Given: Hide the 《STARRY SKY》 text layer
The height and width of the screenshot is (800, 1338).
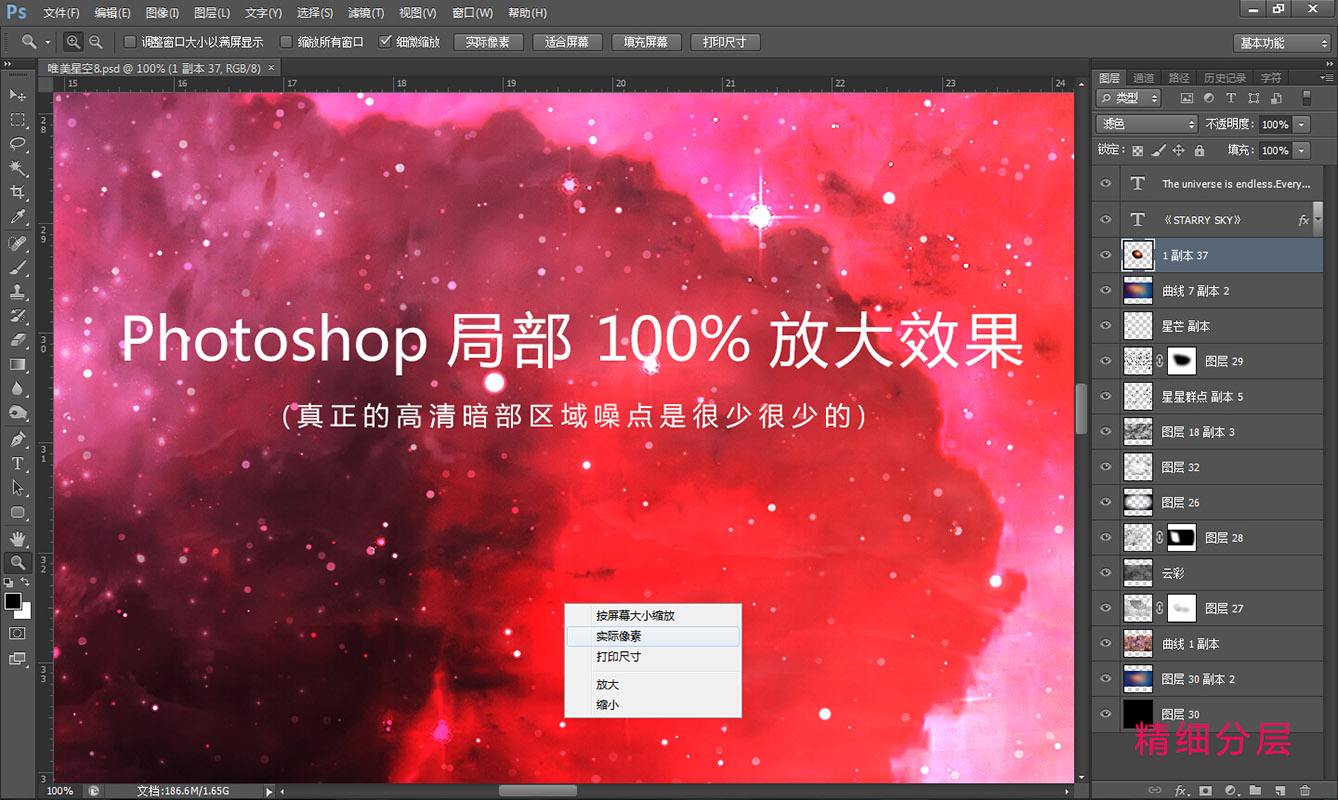Looking at the screenshot, I should click(1106, 220).
